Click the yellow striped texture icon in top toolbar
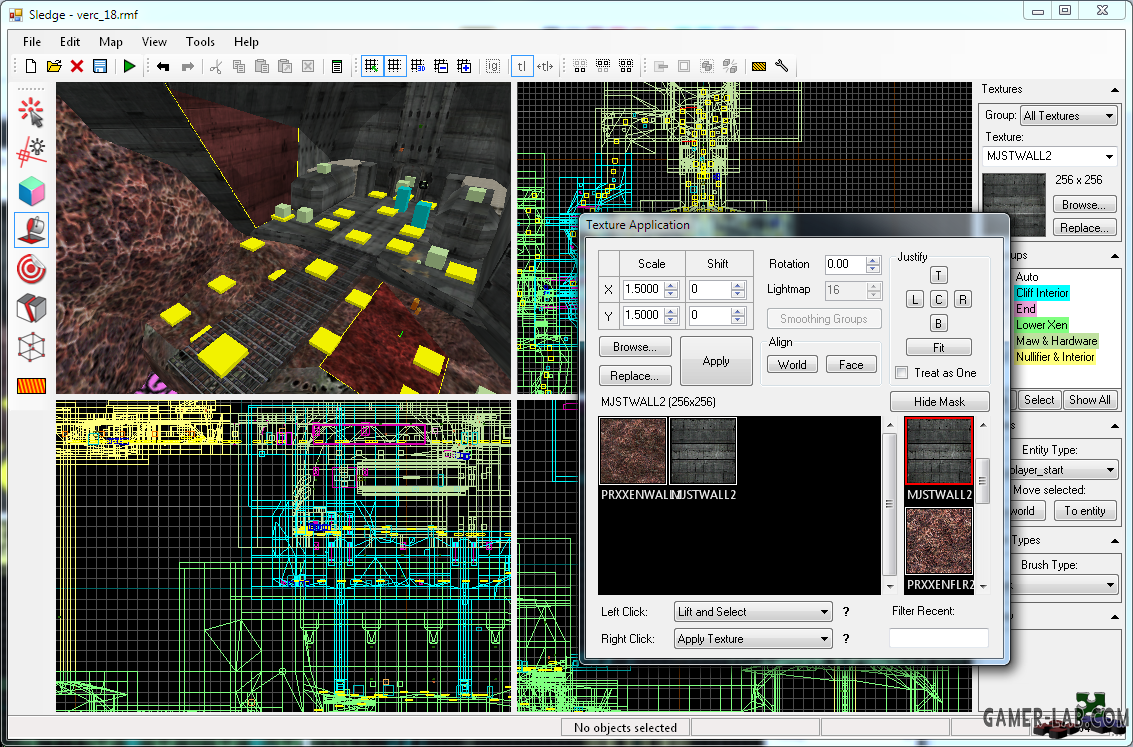The height and width of the screenshot is (747, 1133). pyautogui.click(x=758, y=66)
